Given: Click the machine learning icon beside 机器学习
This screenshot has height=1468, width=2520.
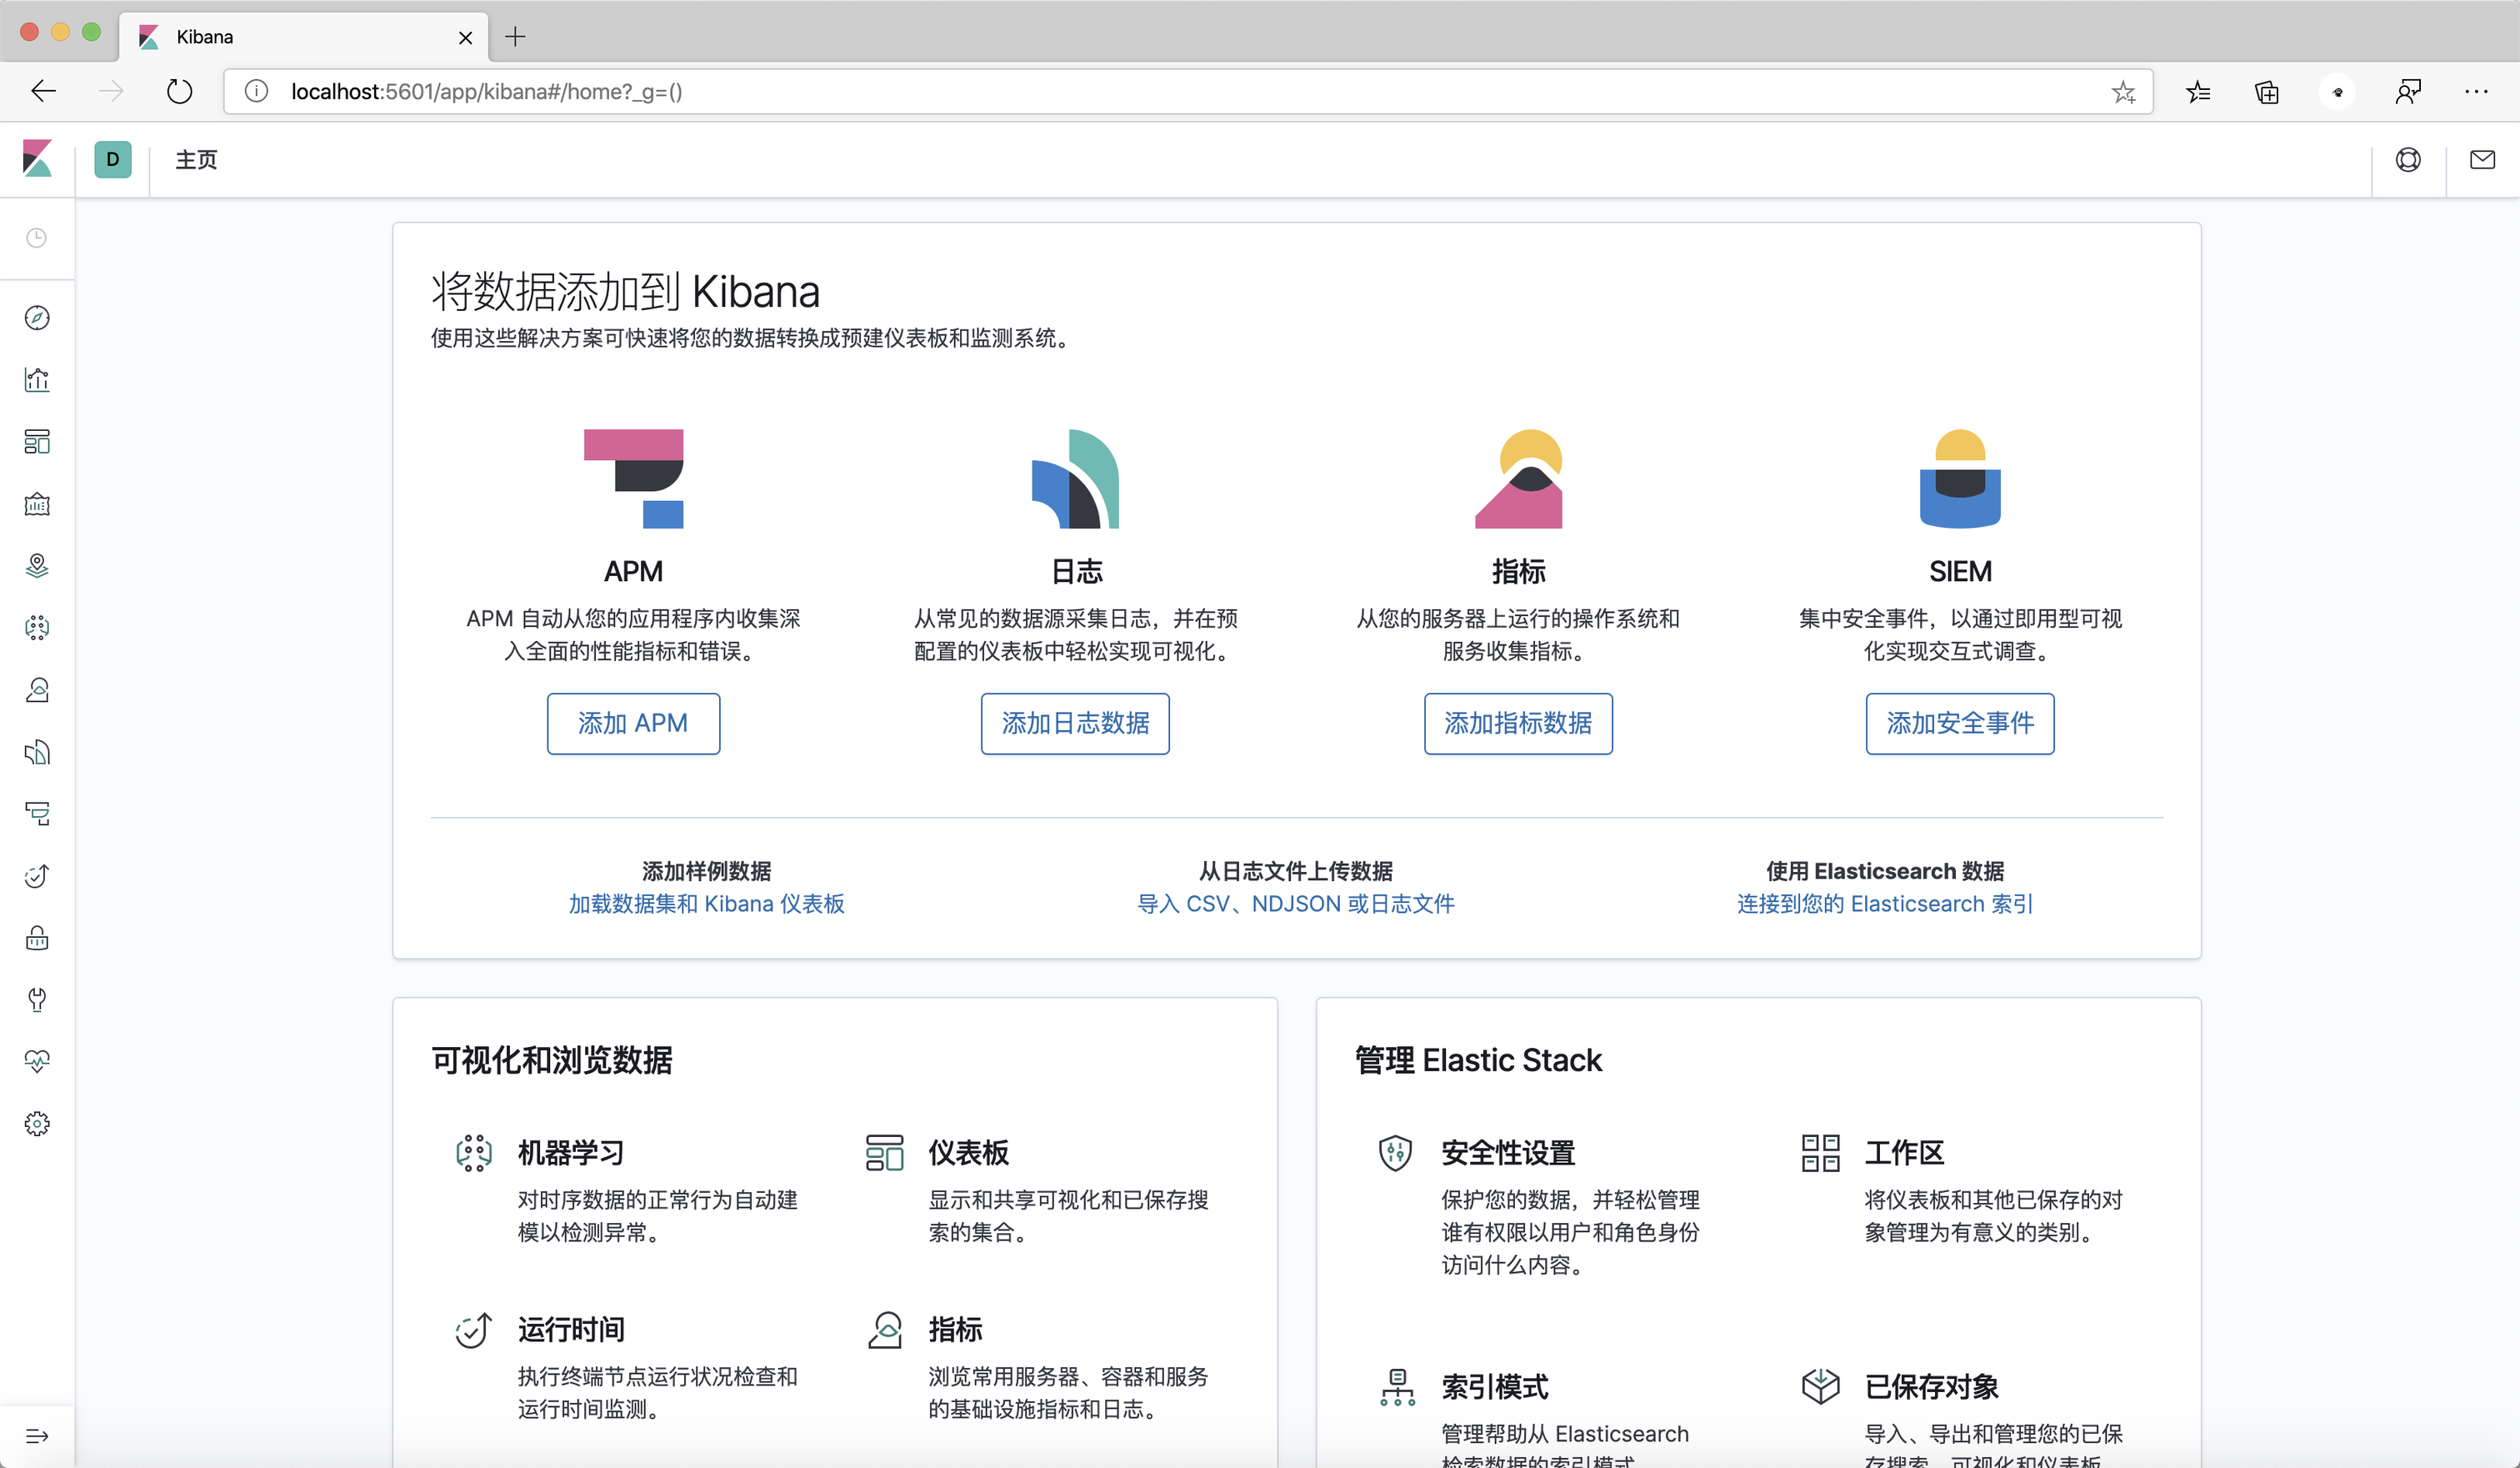Looking at the screenshot, I should tap(474, 1153).
